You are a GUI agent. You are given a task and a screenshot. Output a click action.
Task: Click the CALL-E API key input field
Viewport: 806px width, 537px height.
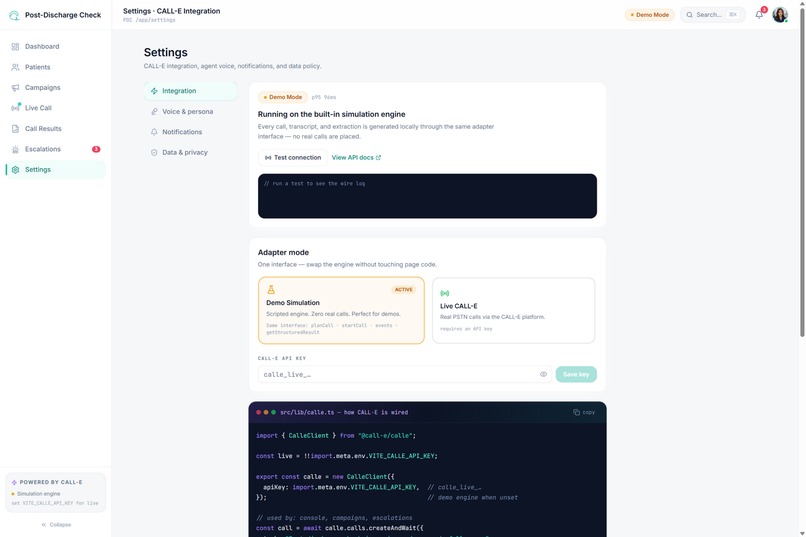pos(405,375)
